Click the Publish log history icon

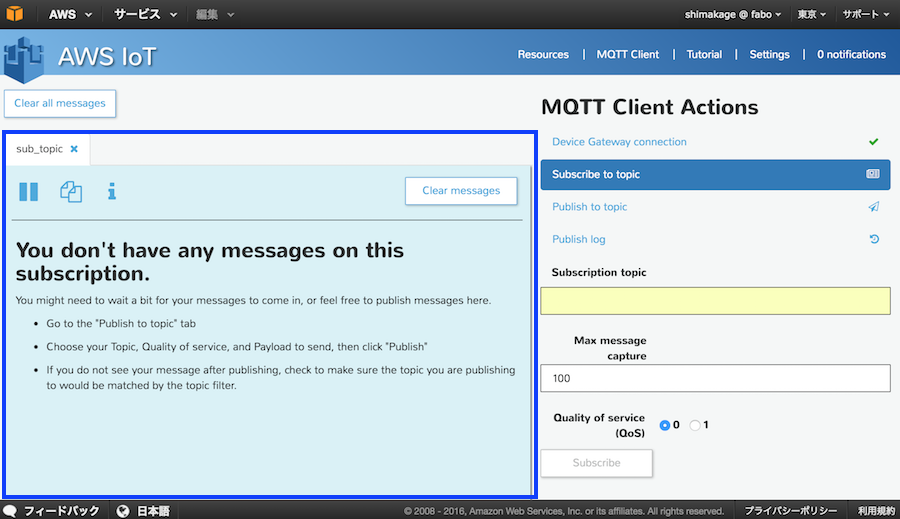pyautogui.click(x=873, y=240)
